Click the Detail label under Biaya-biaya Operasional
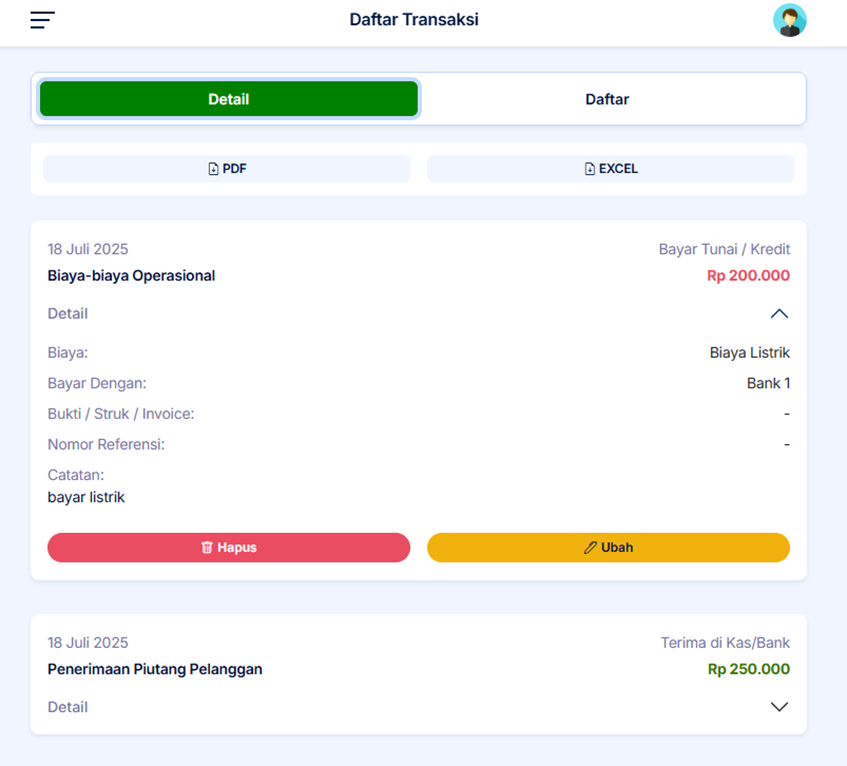The image size is (847, 766). 68,314
